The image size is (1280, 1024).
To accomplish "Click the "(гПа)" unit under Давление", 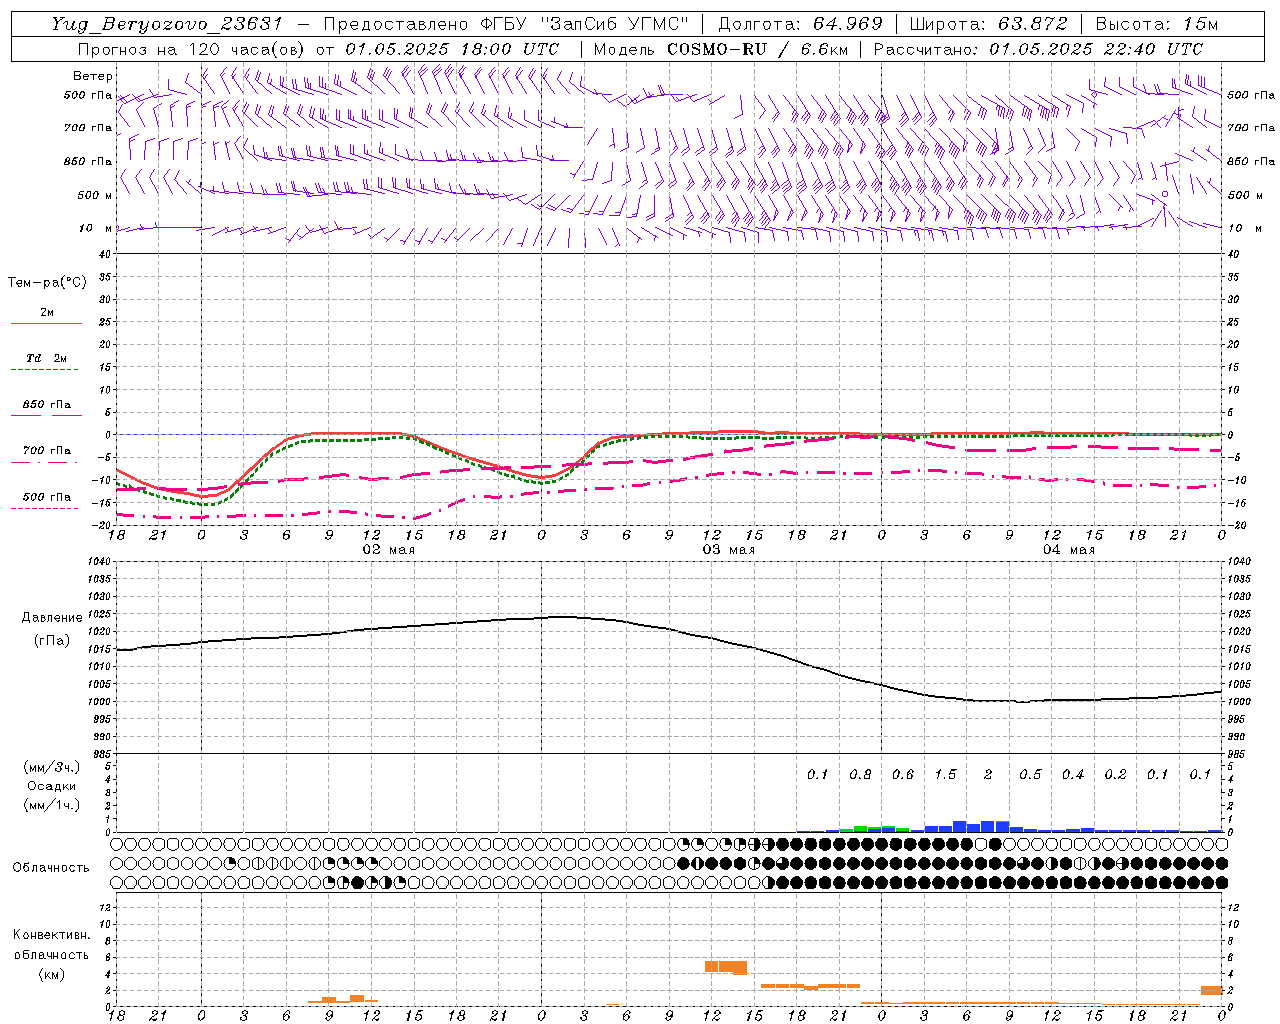I will coord(52,640).
